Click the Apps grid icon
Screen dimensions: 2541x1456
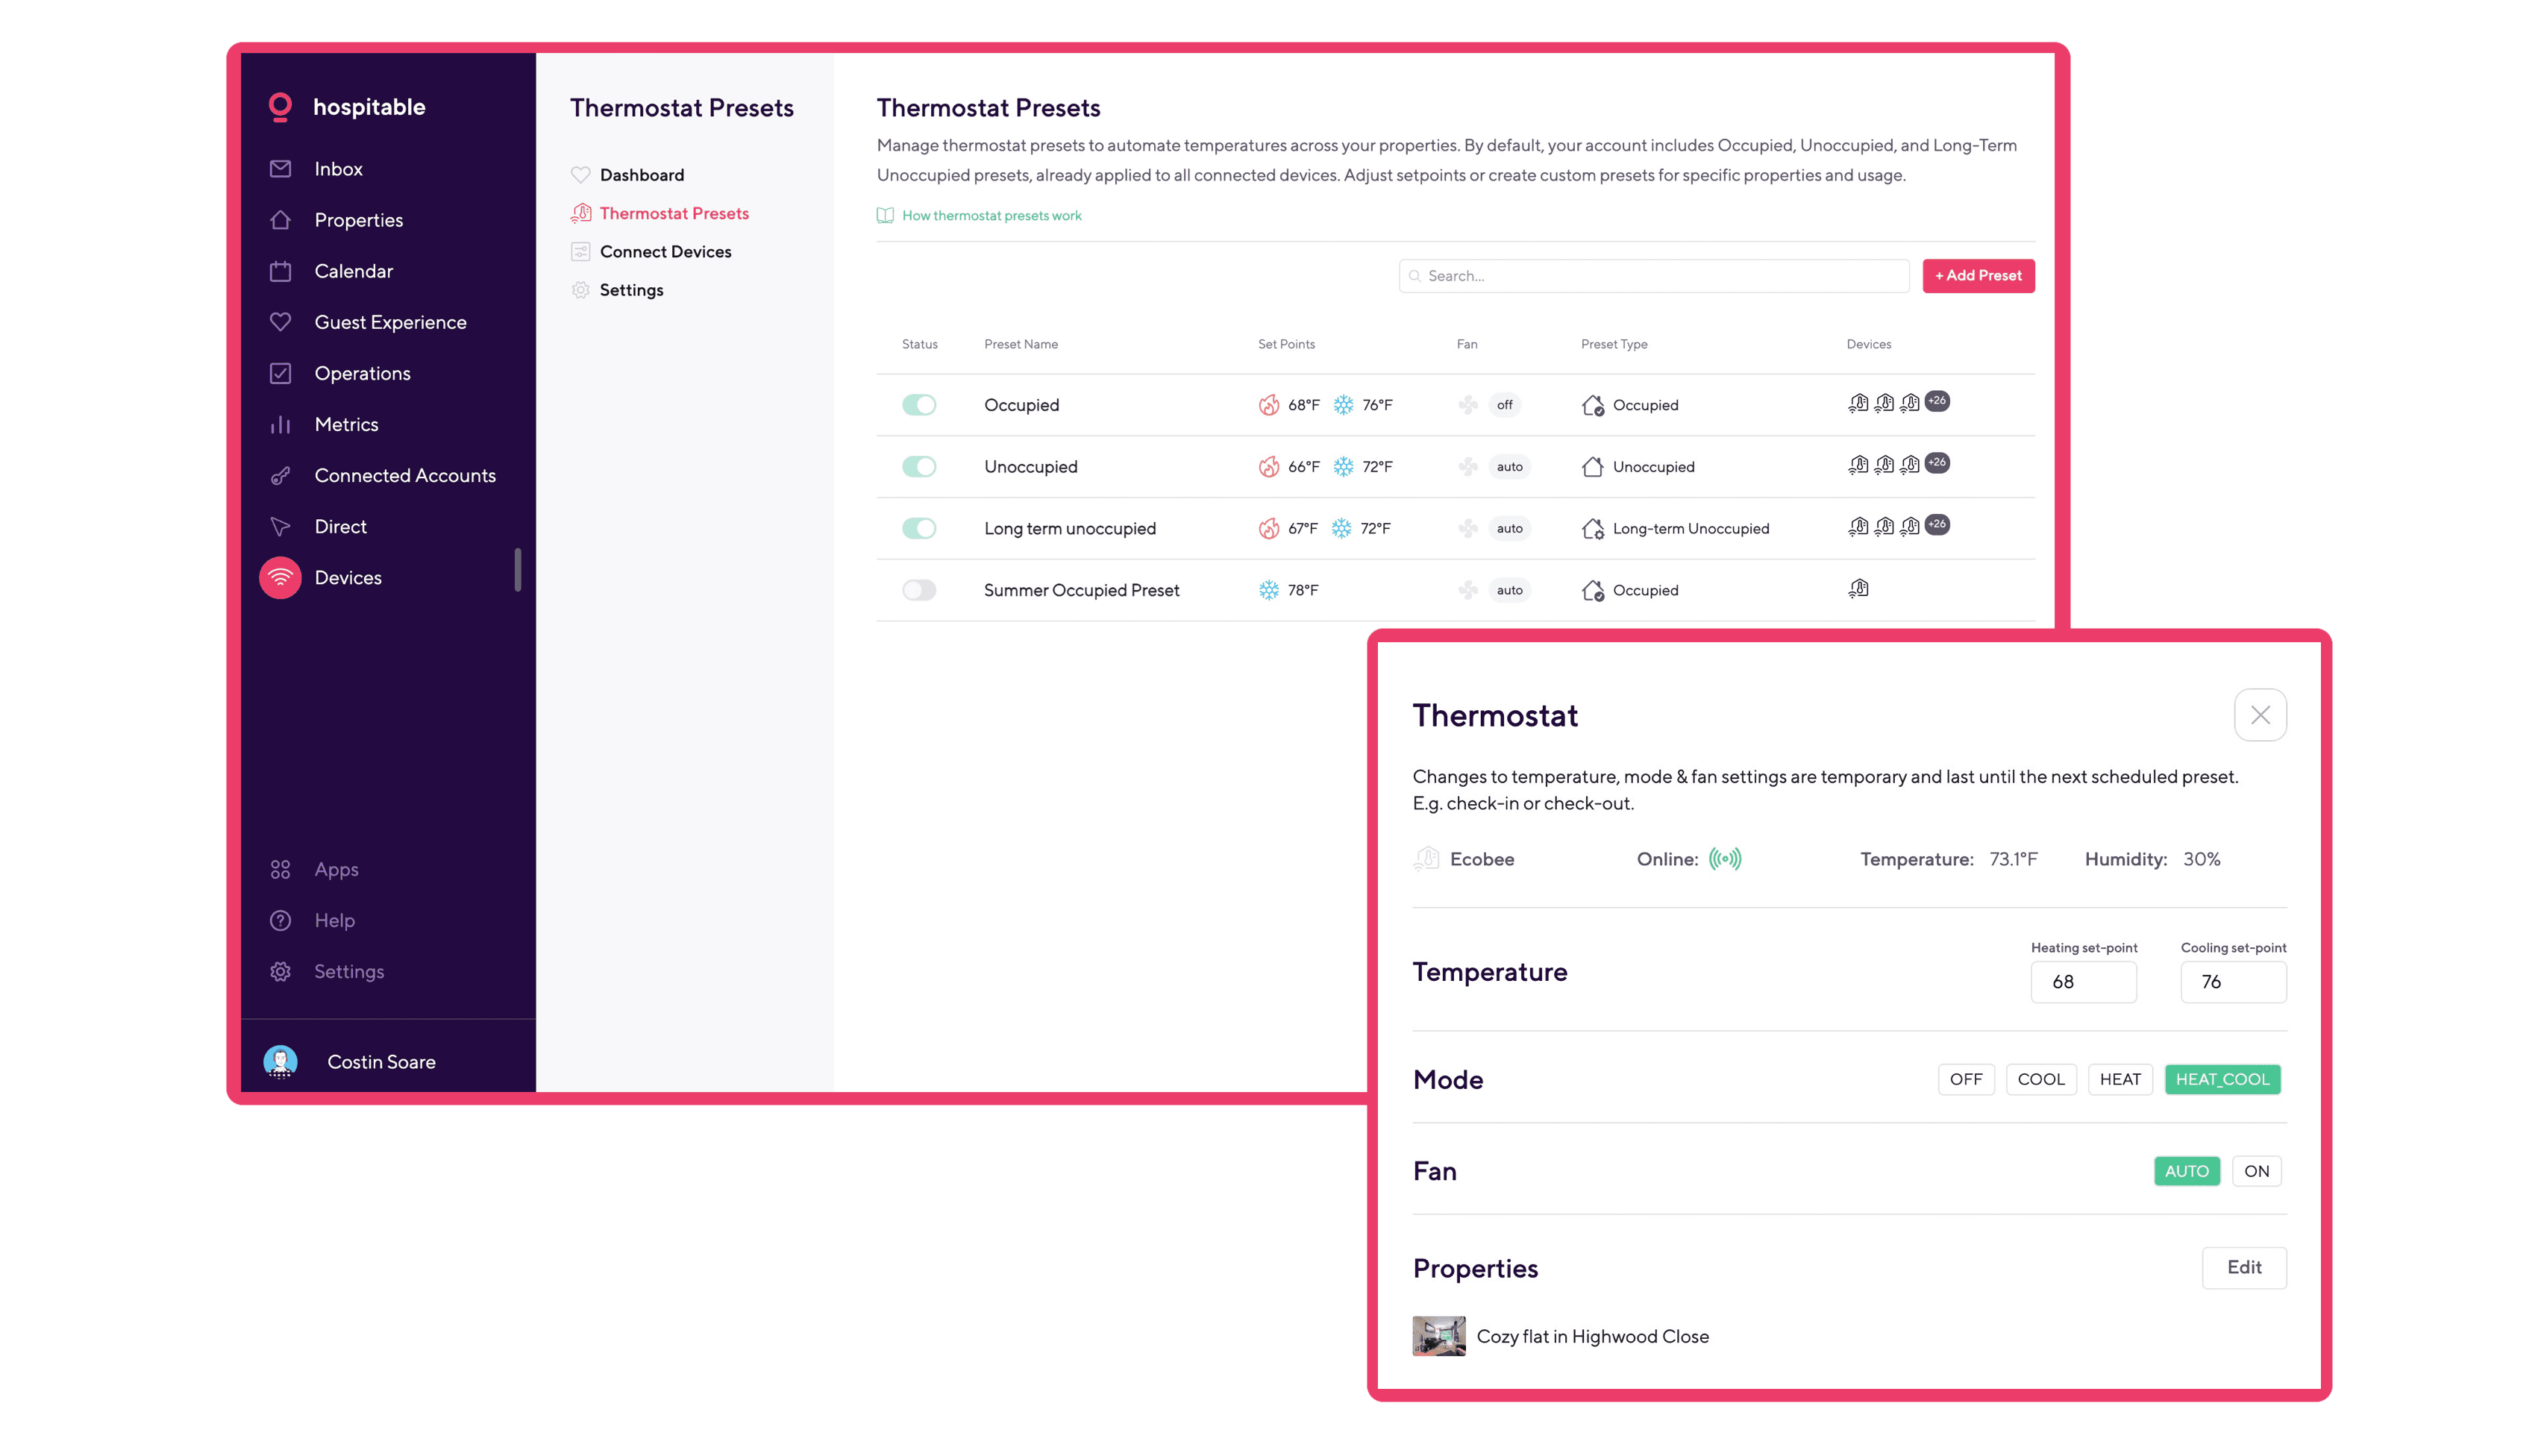280,870
